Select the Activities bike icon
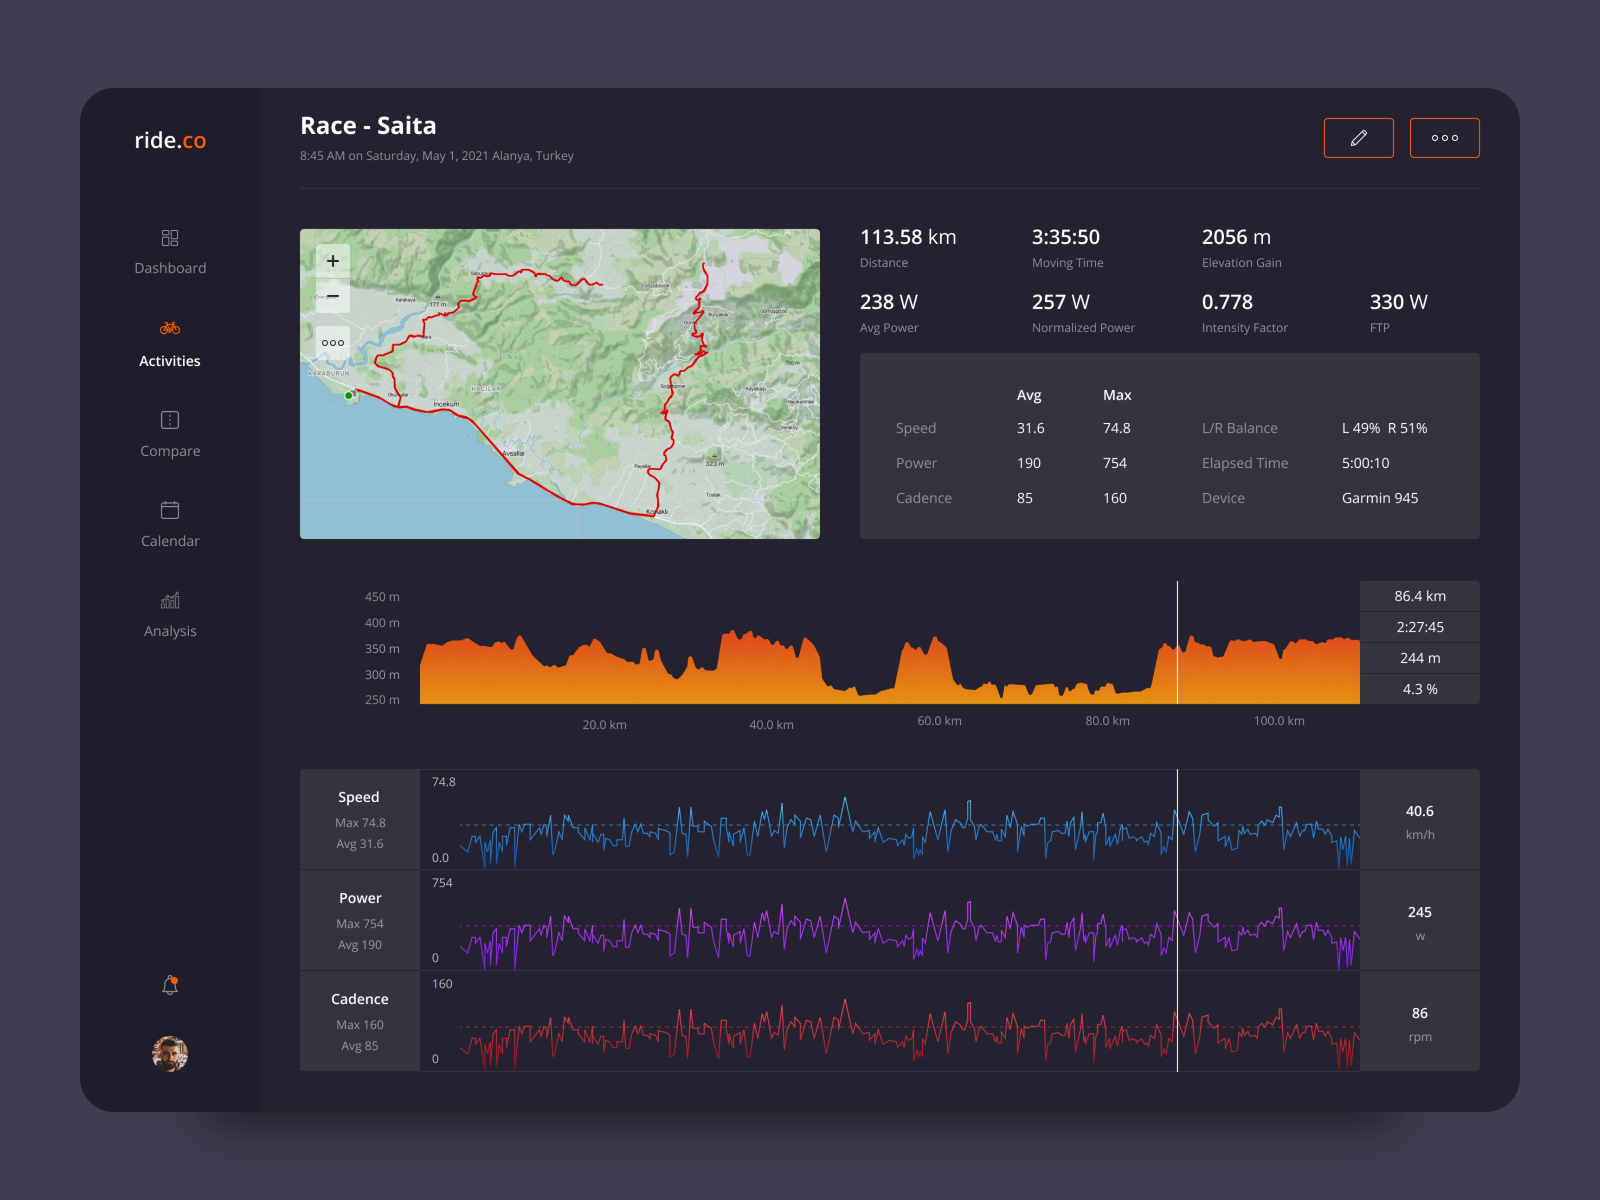The image size is (1600, 1200). click(169, 327)
